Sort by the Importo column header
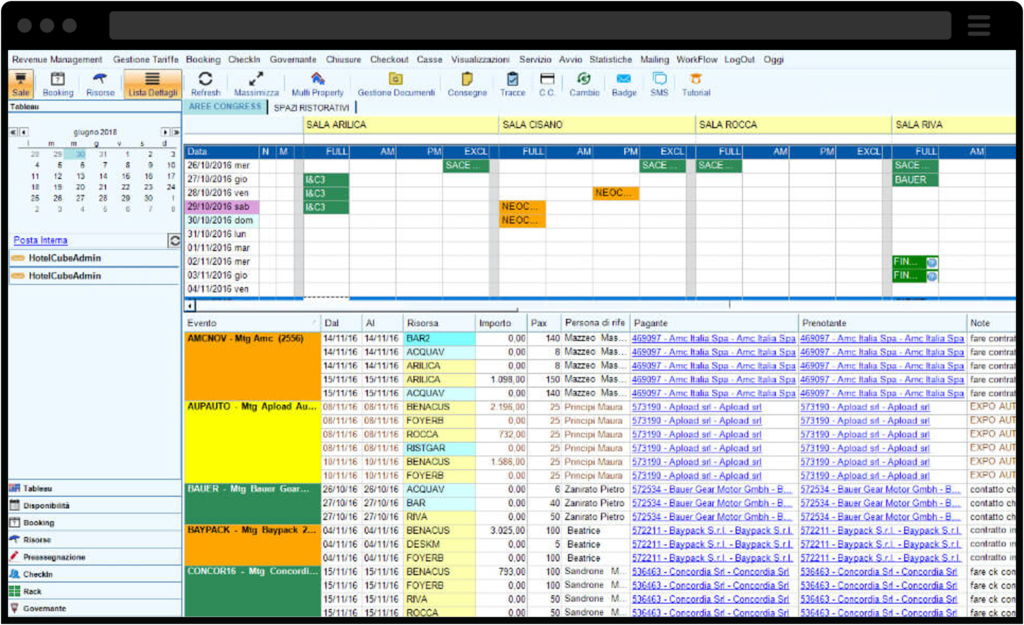Image resolution: width=1024 pixels, height=625 pixels. (502, 323)
